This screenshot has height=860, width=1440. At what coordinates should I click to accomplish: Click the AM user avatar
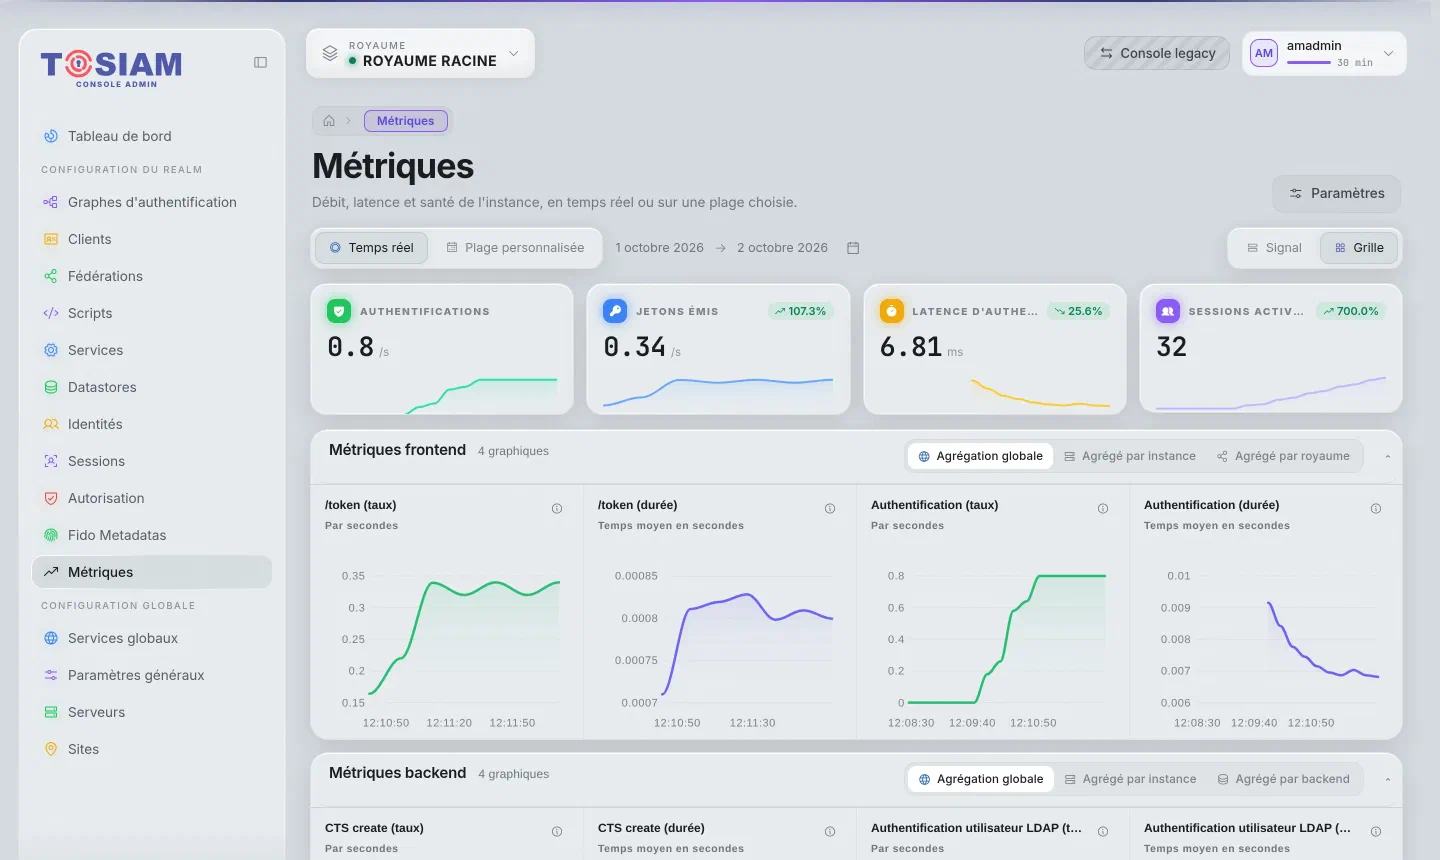coord(1264,53)
